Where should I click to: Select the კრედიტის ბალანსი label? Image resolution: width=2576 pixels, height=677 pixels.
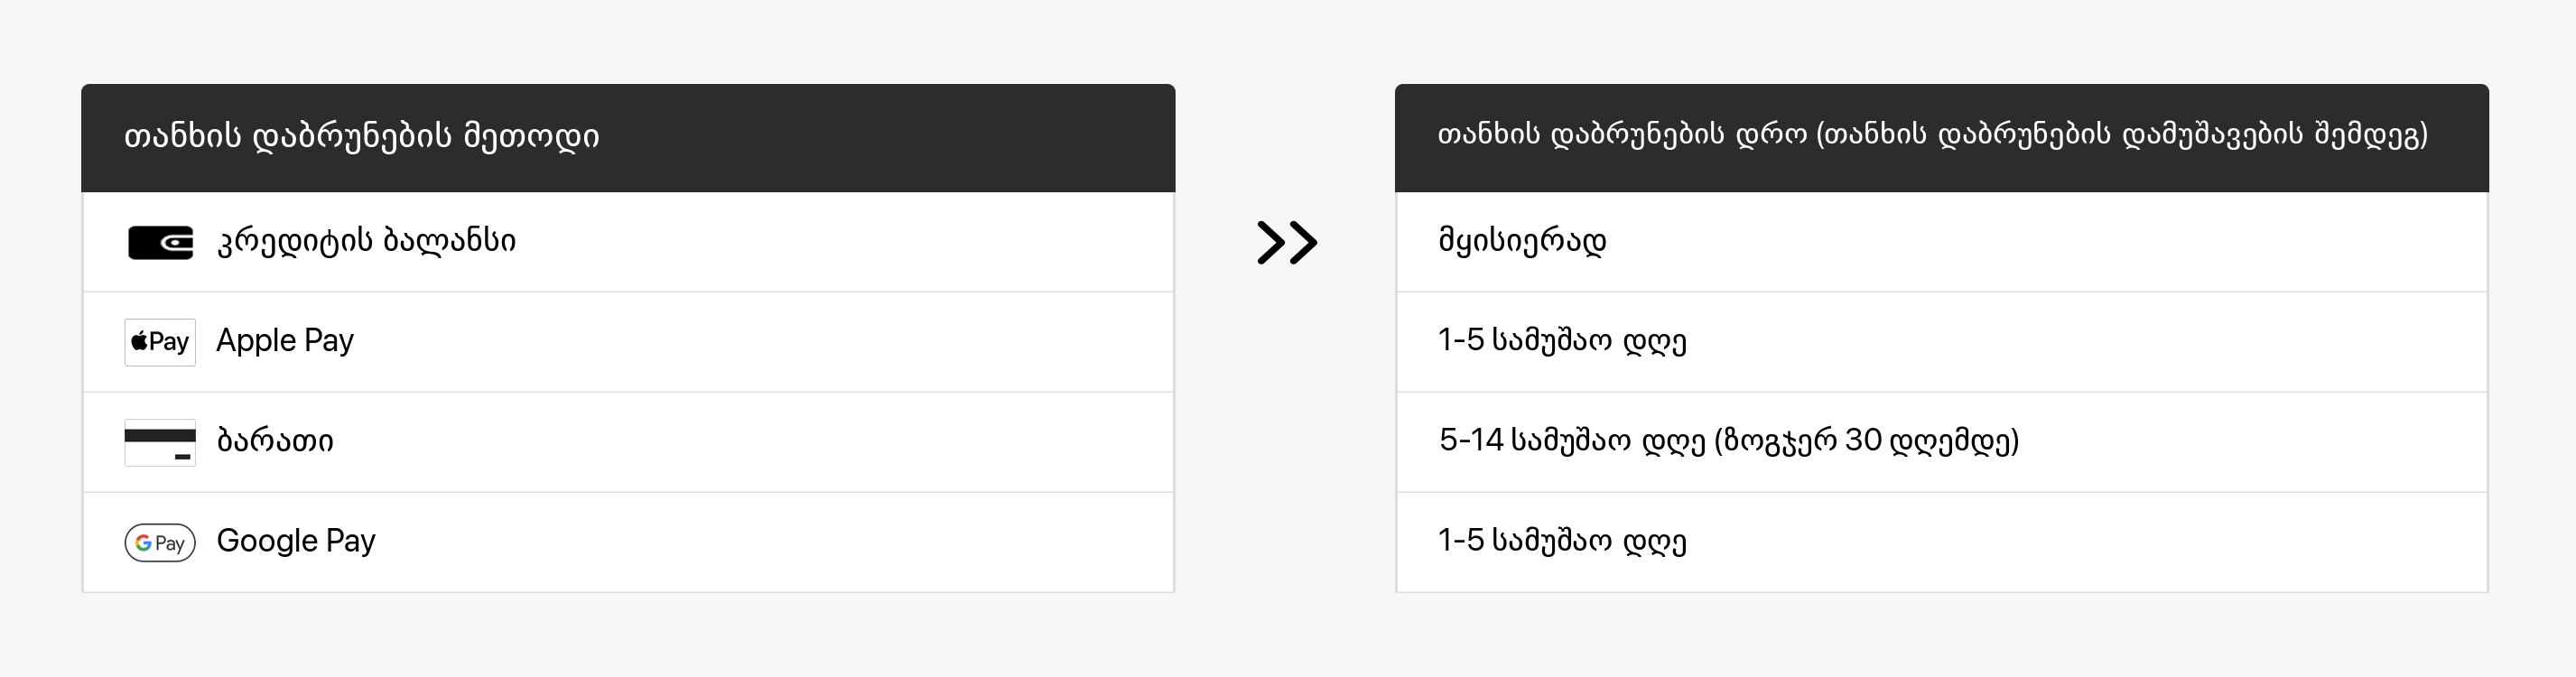pyautogui.click(x=366, y=241)
